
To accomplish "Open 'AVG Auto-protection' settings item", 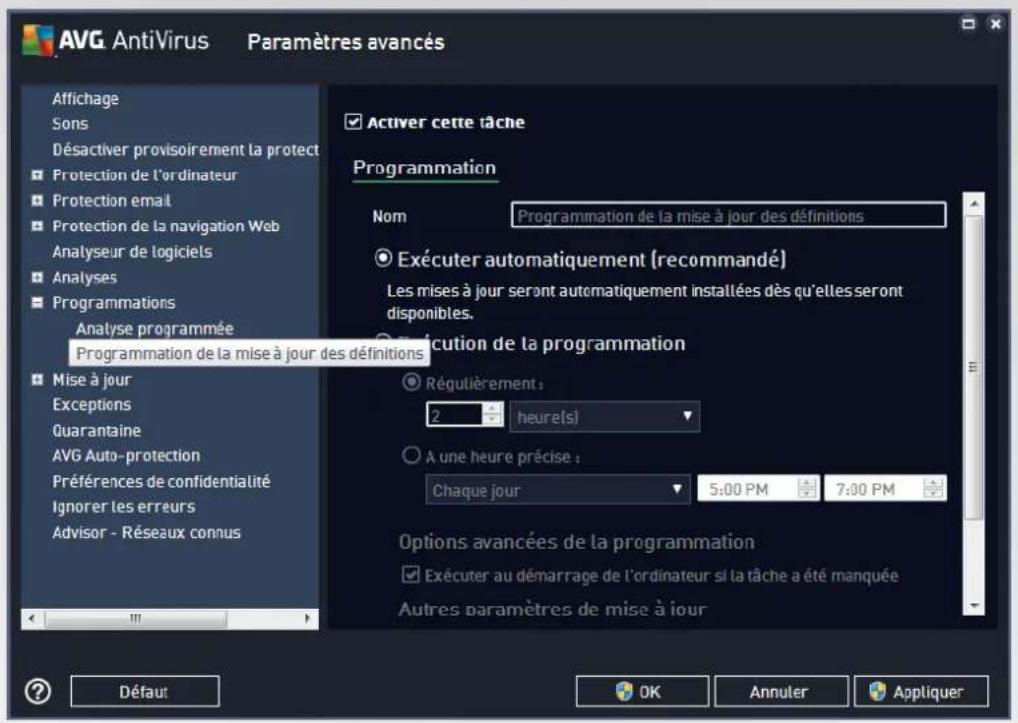I will pyautogui.click(x=126, y=456).
